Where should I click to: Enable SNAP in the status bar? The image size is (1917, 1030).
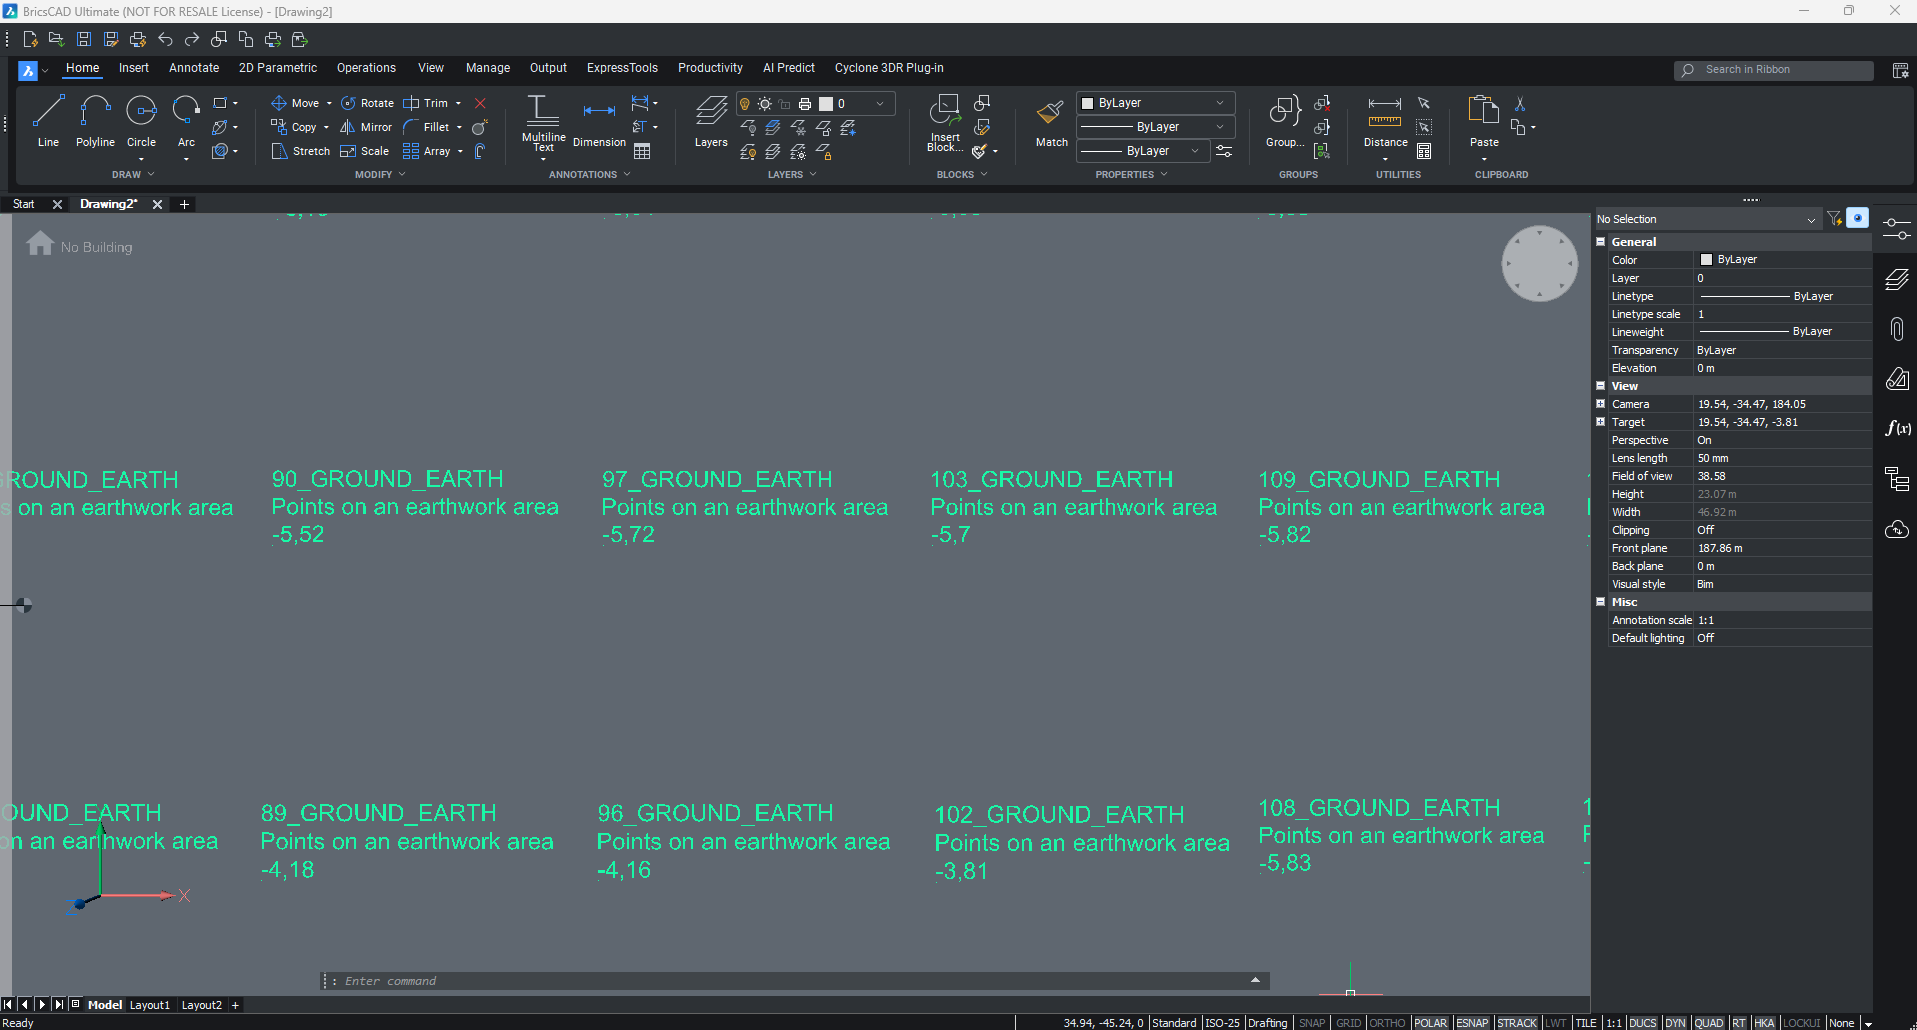pos(1312,1023)
